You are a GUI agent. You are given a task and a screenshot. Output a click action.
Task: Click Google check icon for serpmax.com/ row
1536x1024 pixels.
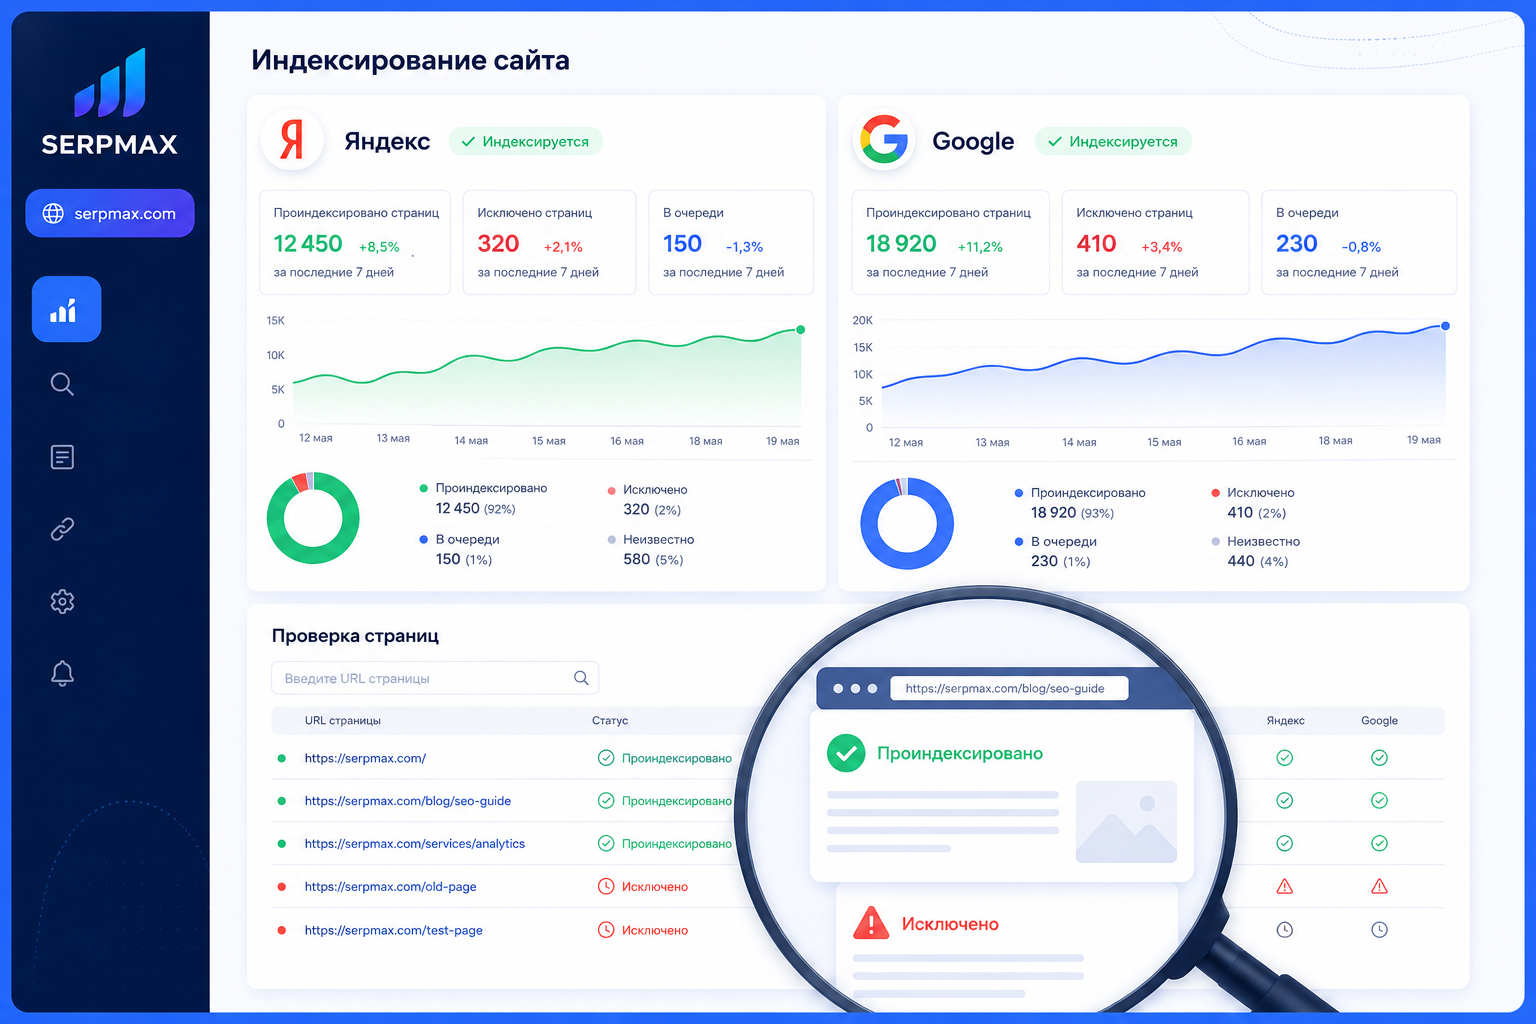point(1379,758)
